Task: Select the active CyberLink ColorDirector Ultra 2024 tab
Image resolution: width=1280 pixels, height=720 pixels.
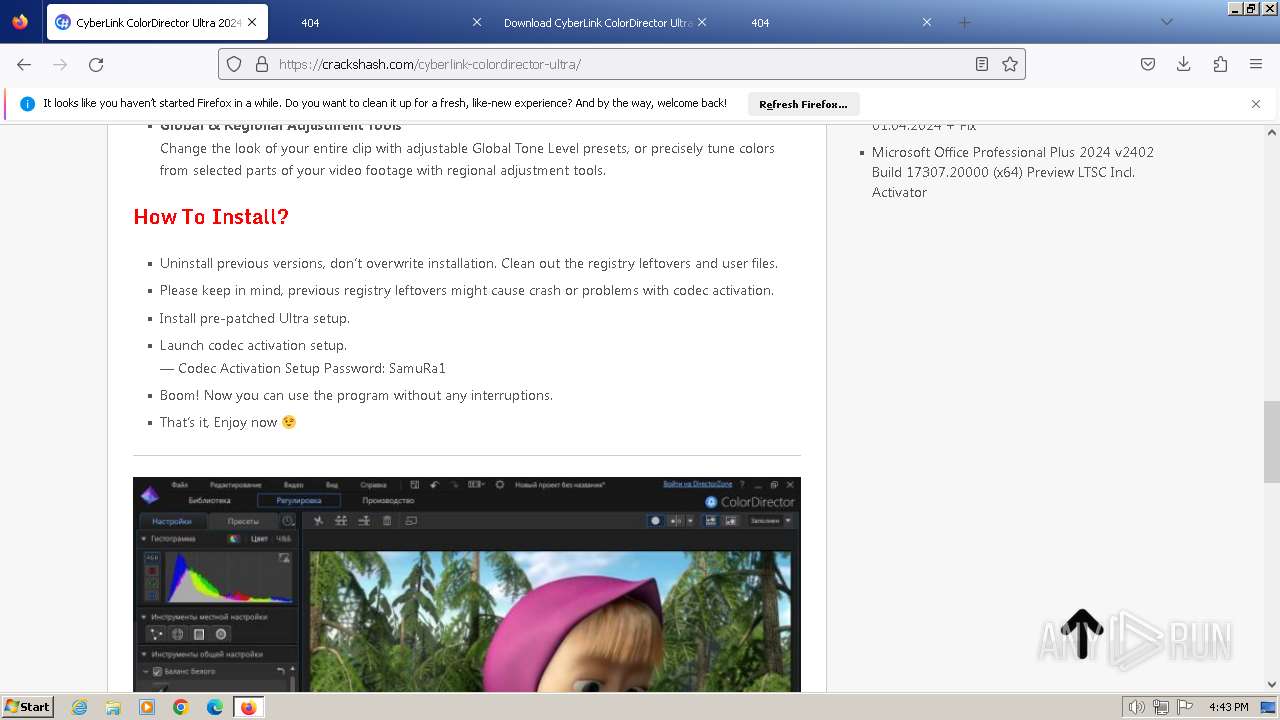Action: point(156,22)
